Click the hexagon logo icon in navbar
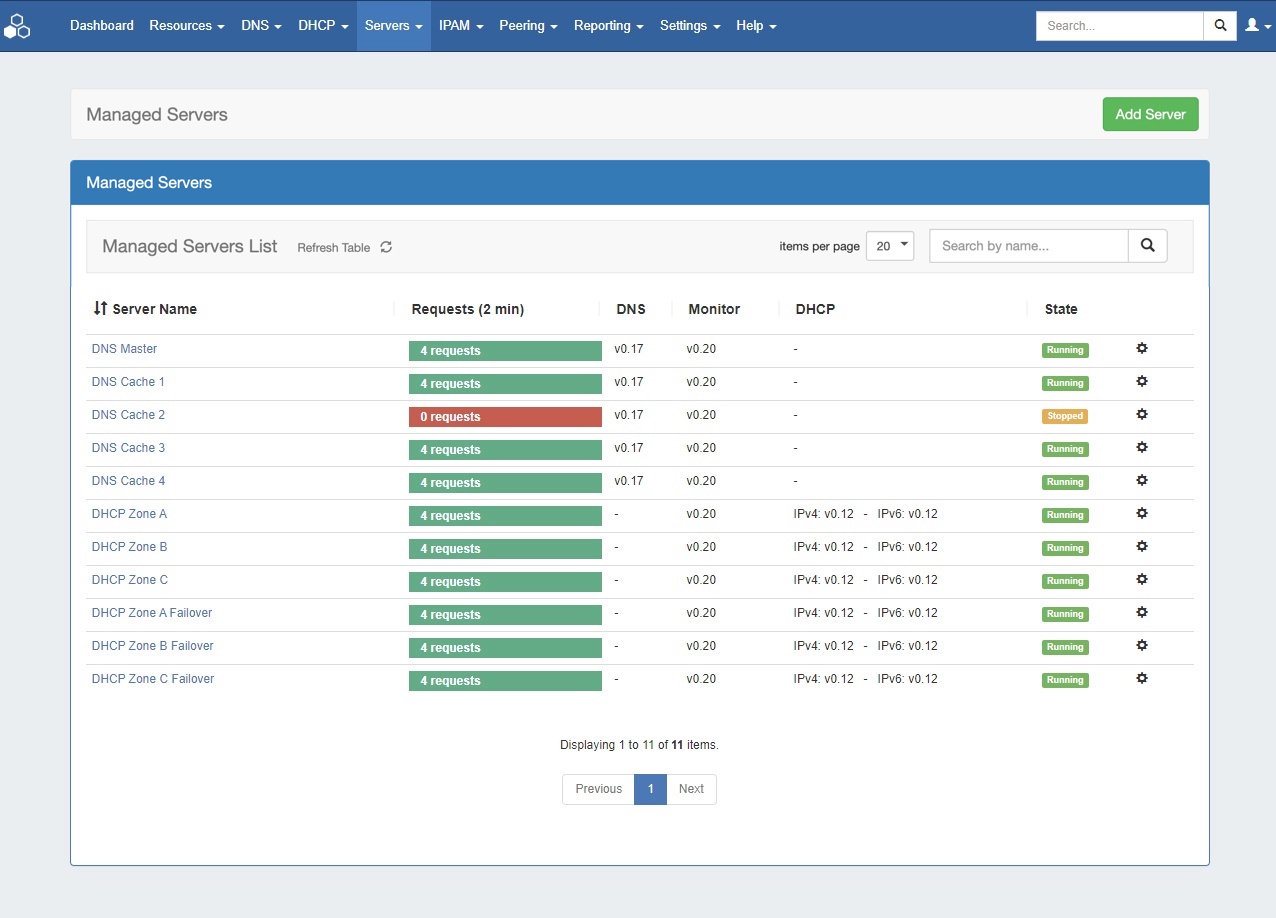The width and height of the screenshot is (1276, 918). pyautogui.click(x=17, y=26)
